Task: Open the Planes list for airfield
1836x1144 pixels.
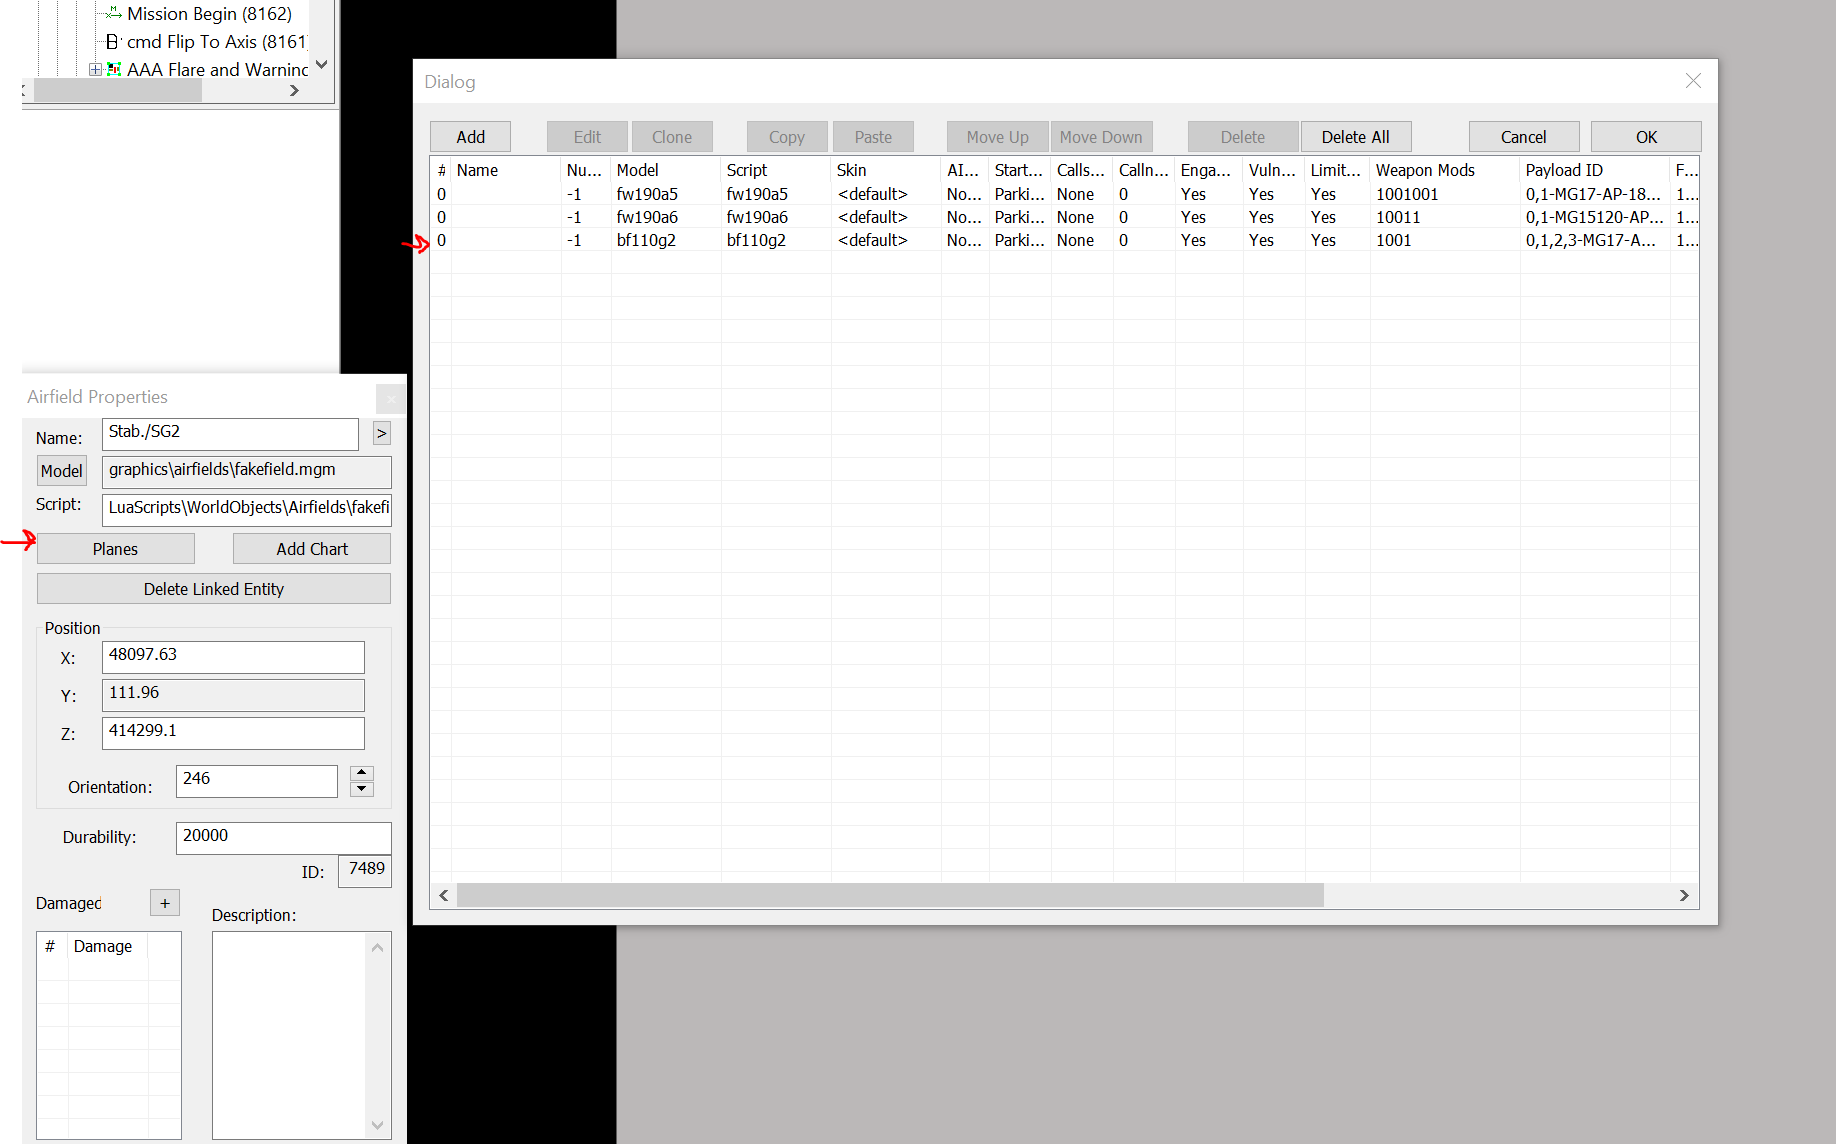Action: pyautogui.click(x=116, y=549)
